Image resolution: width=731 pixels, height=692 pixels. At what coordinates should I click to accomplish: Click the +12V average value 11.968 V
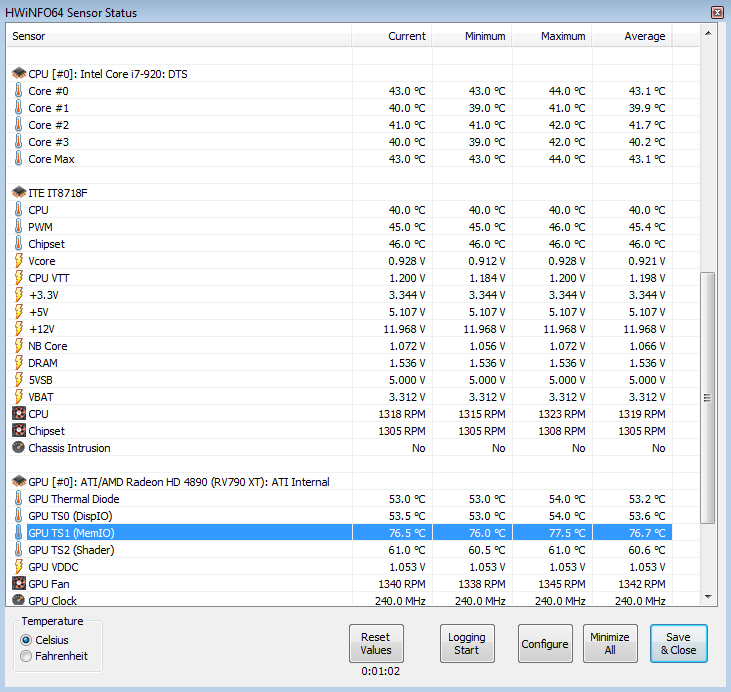click(644, 329)
